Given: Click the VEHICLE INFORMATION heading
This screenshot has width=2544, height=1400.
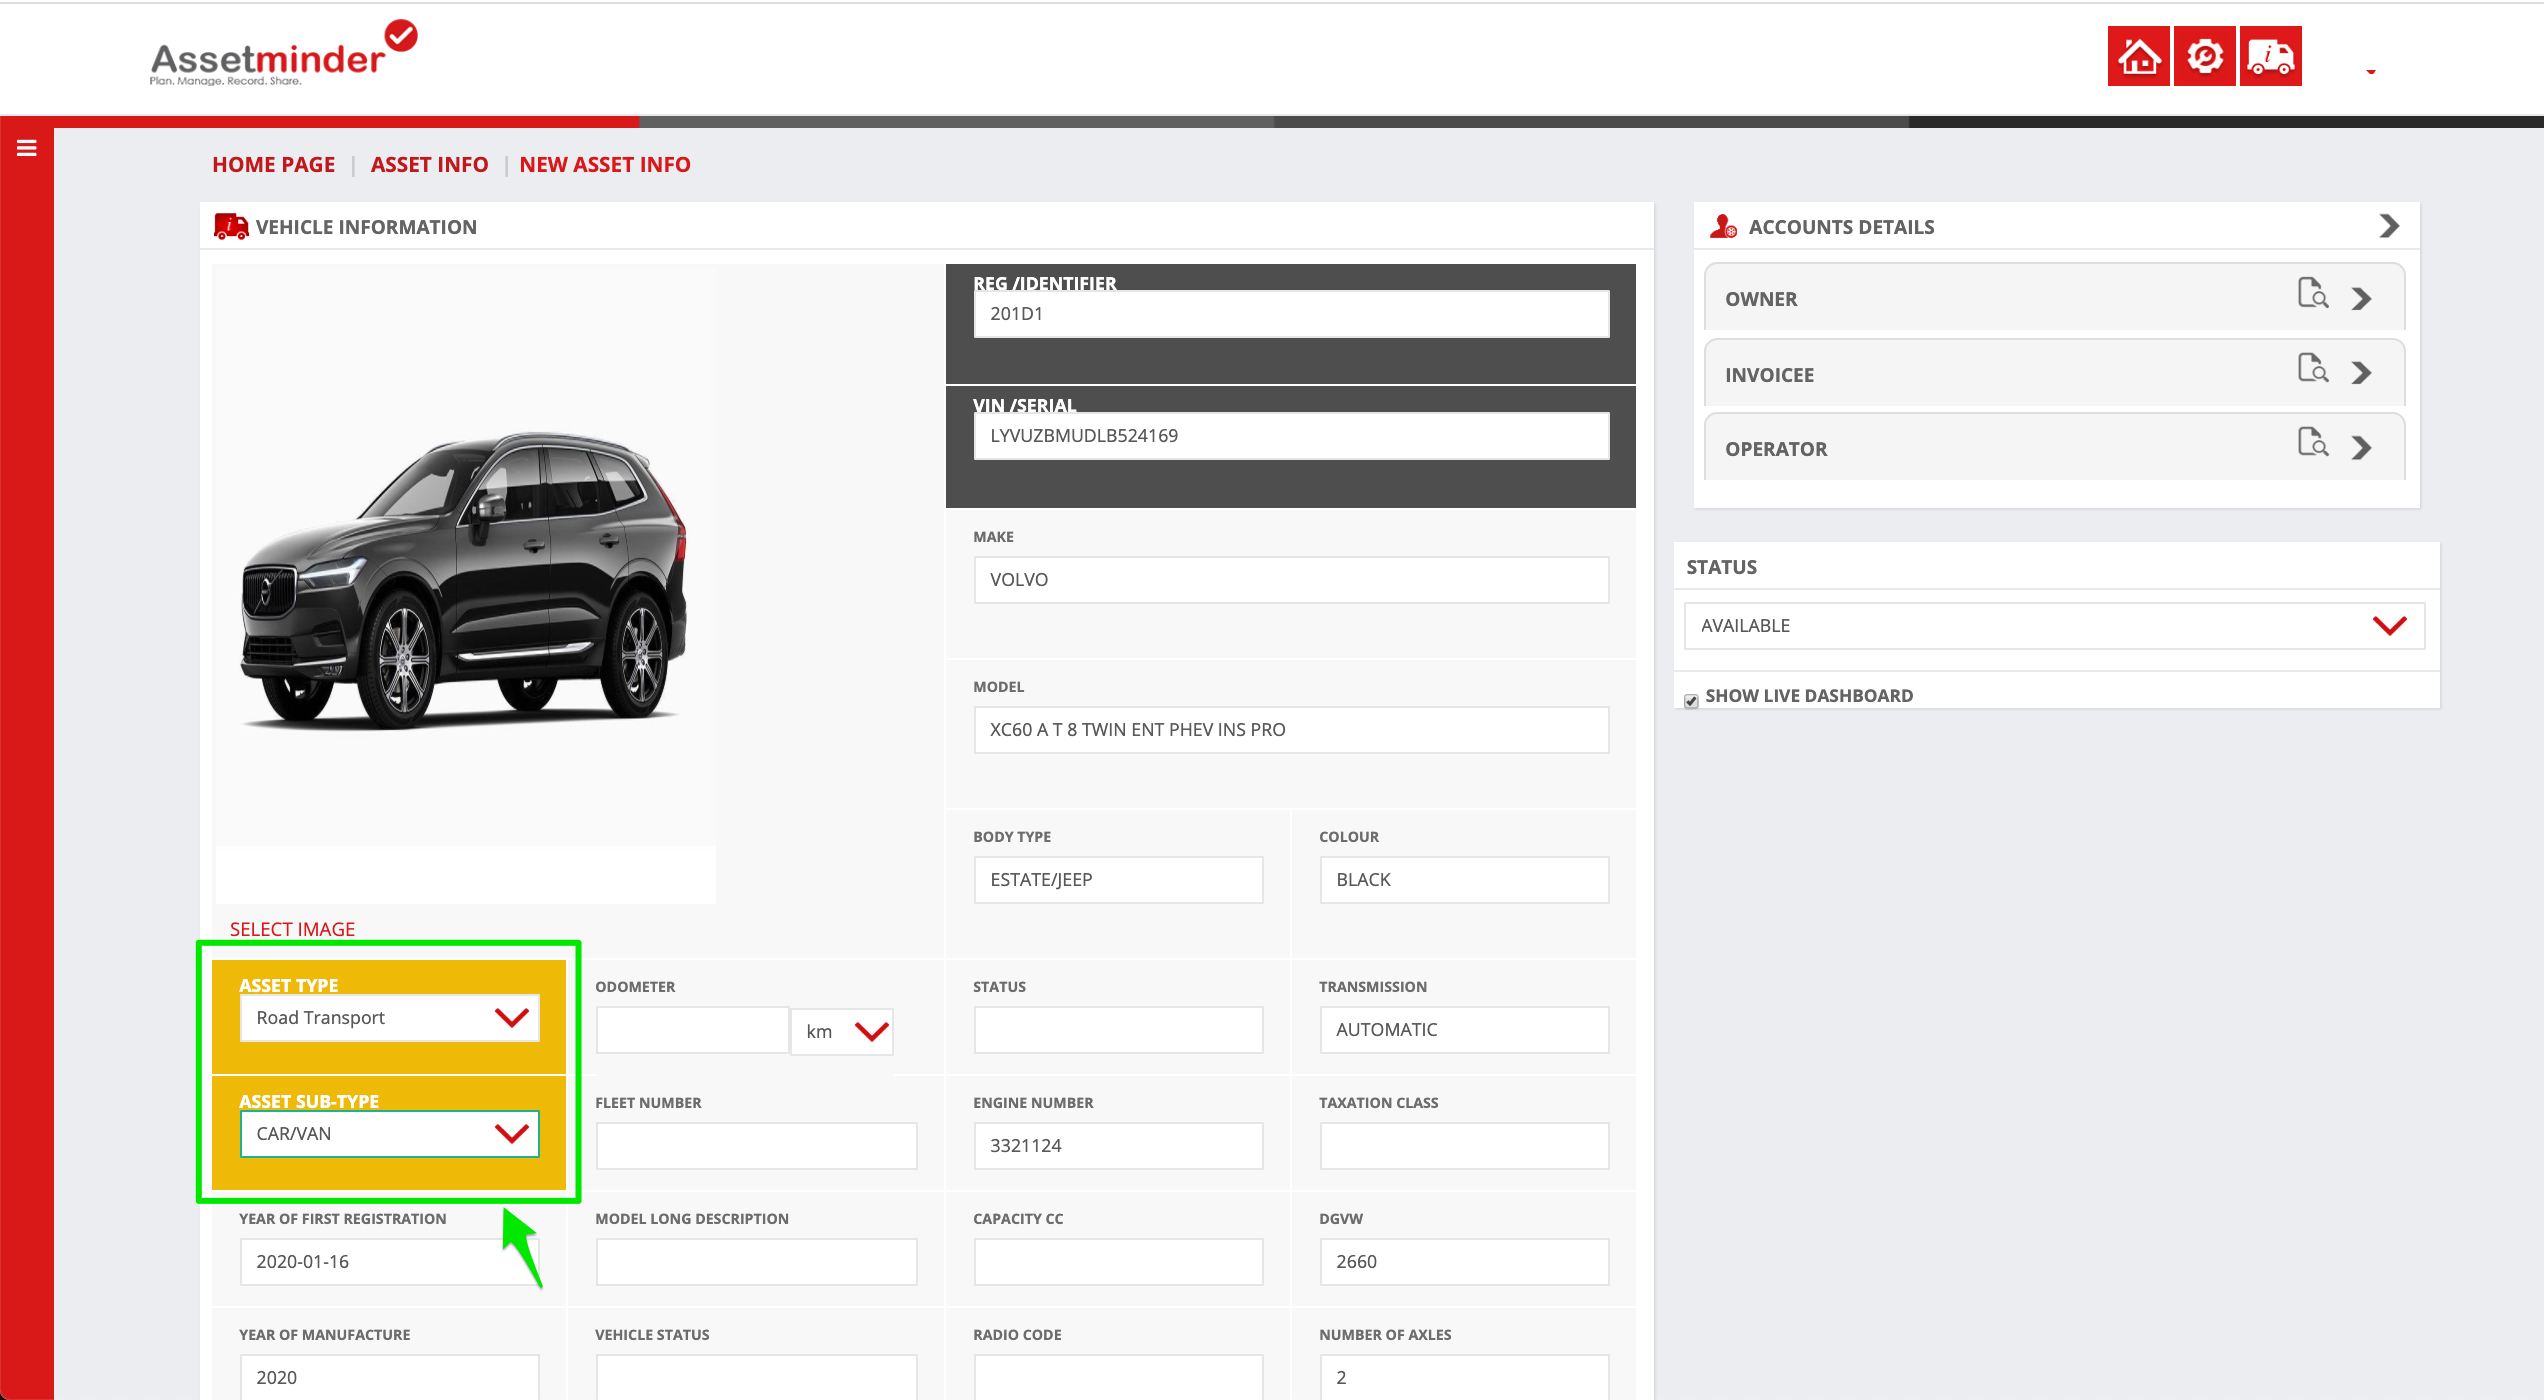Looking at the screenshot, I should [x=366, y=227].
